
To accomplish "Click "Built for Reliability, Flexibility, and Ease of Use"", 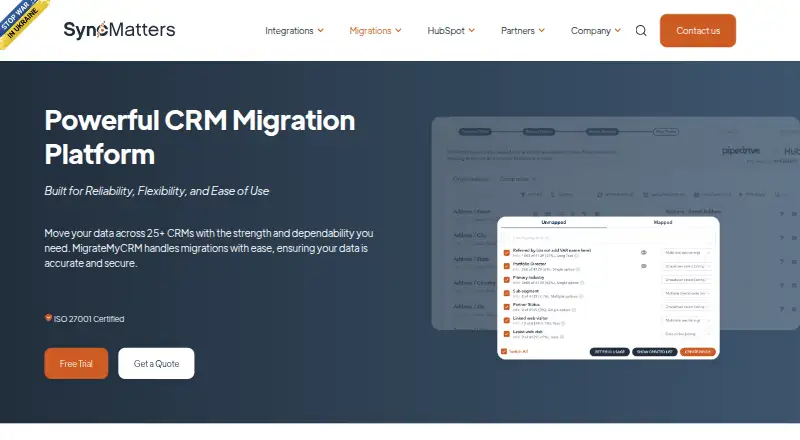I will coord(157,191).
